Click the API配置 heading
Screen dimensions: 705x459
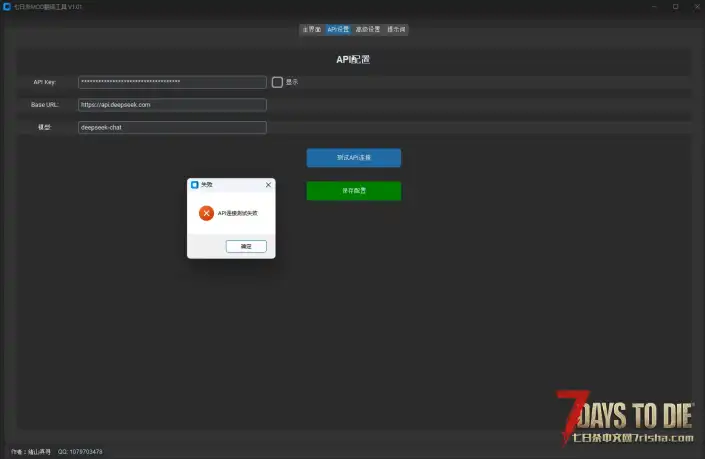coord(353,59)
